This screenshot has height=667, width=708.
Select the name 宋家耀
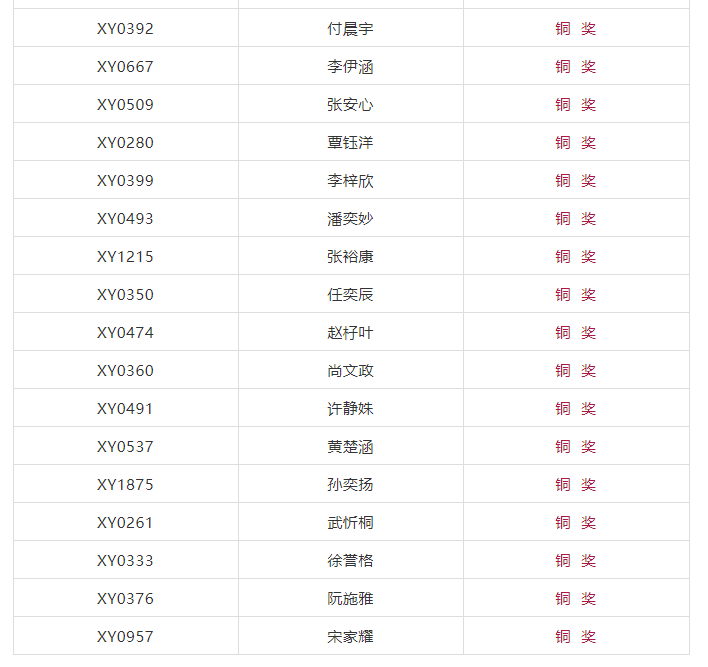(x=350, y=637)
